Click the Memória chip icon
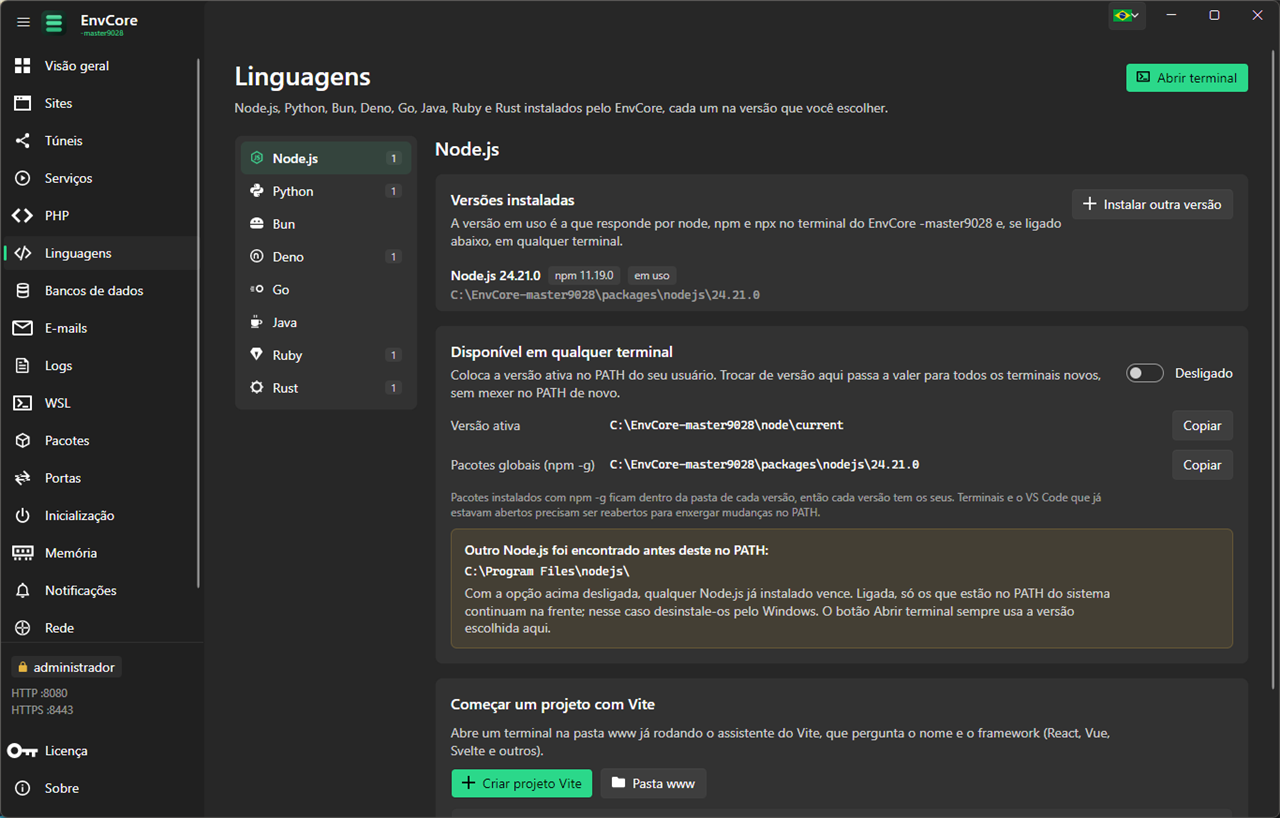The height and width of the screenshot is (818, 1280). [22, 553]
